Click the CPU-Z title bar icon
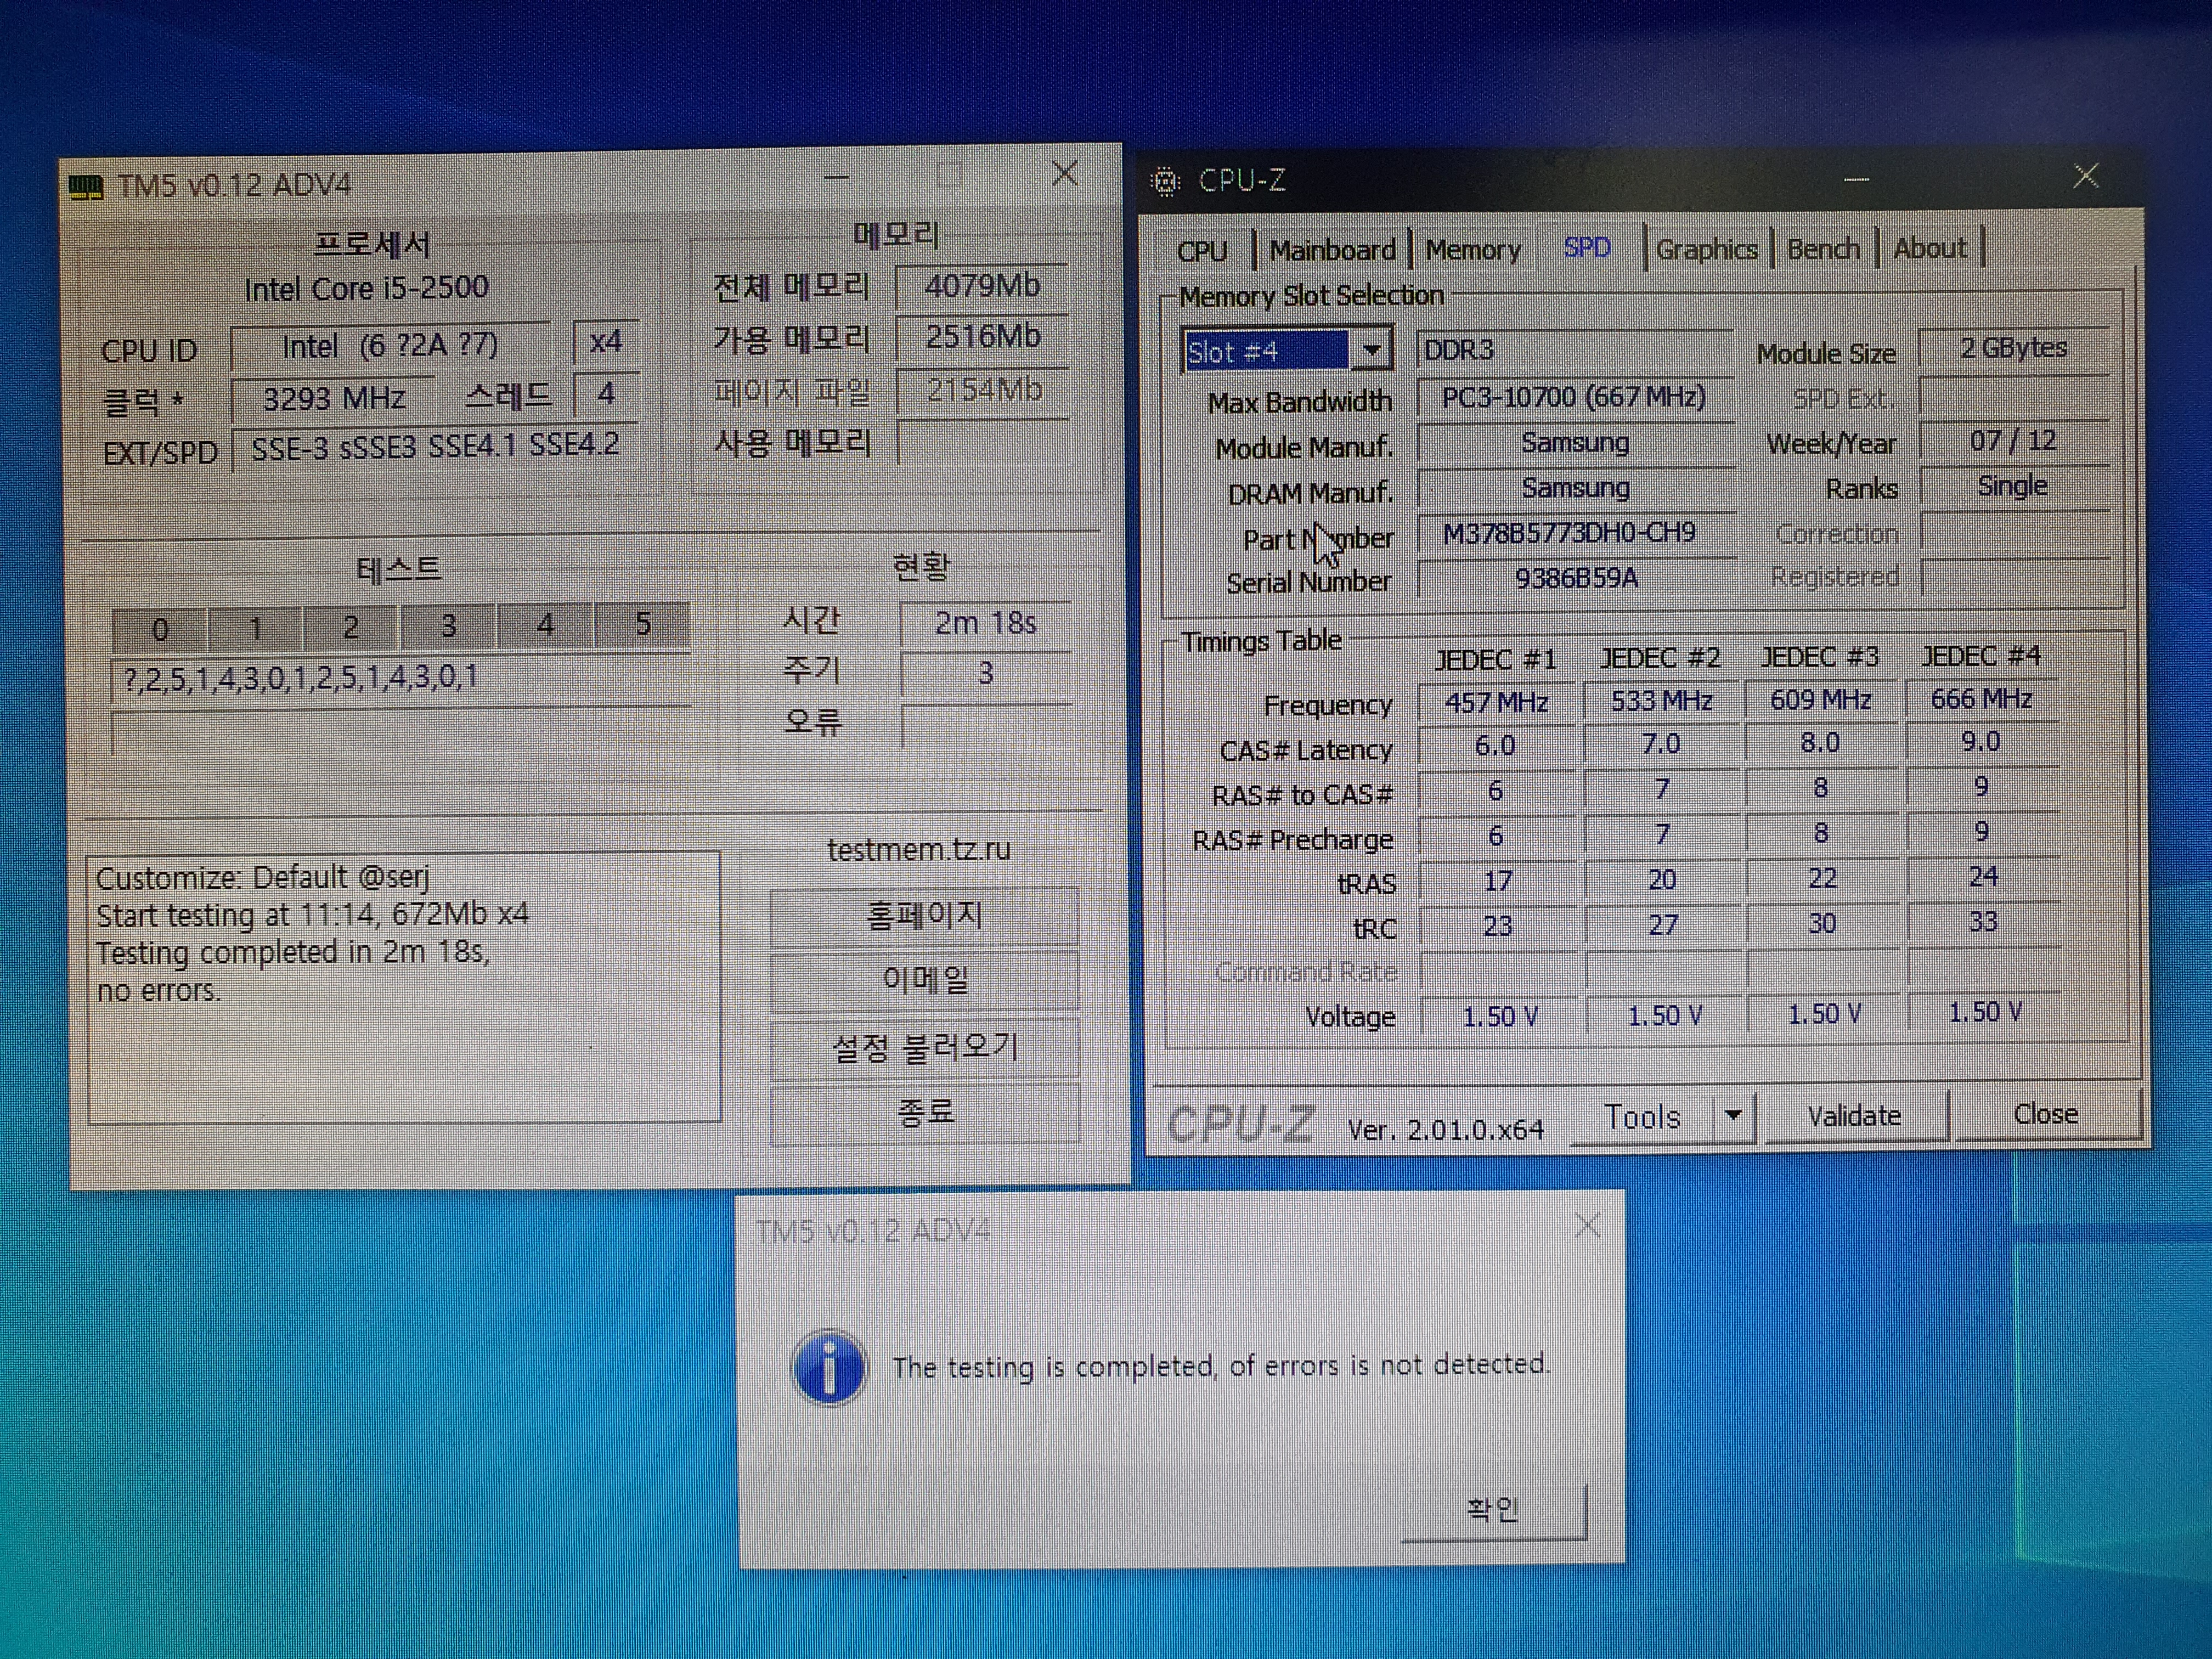The height and width of the screenshot is (1659, 2212). point(1165,181)
